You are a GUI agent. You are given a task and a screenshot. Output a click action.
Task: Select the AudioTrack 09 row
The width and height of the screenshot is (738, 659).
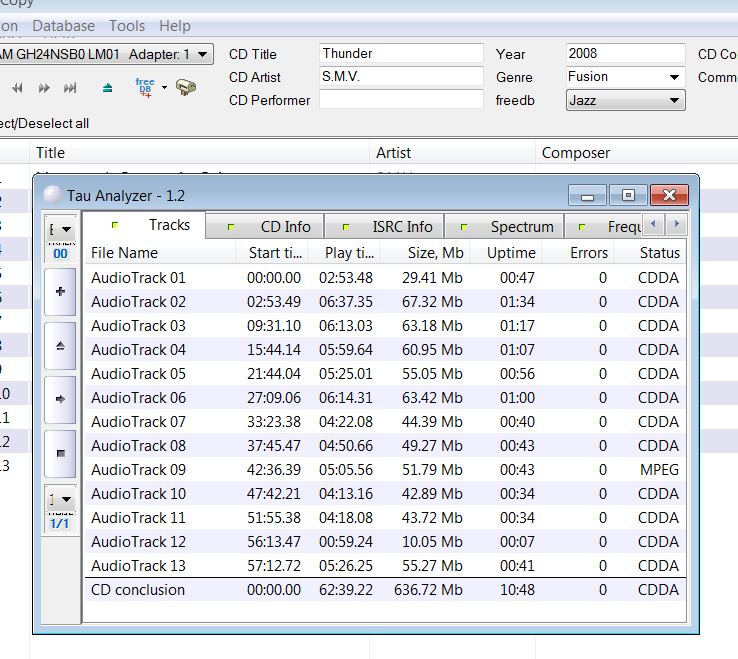point(385,469)
